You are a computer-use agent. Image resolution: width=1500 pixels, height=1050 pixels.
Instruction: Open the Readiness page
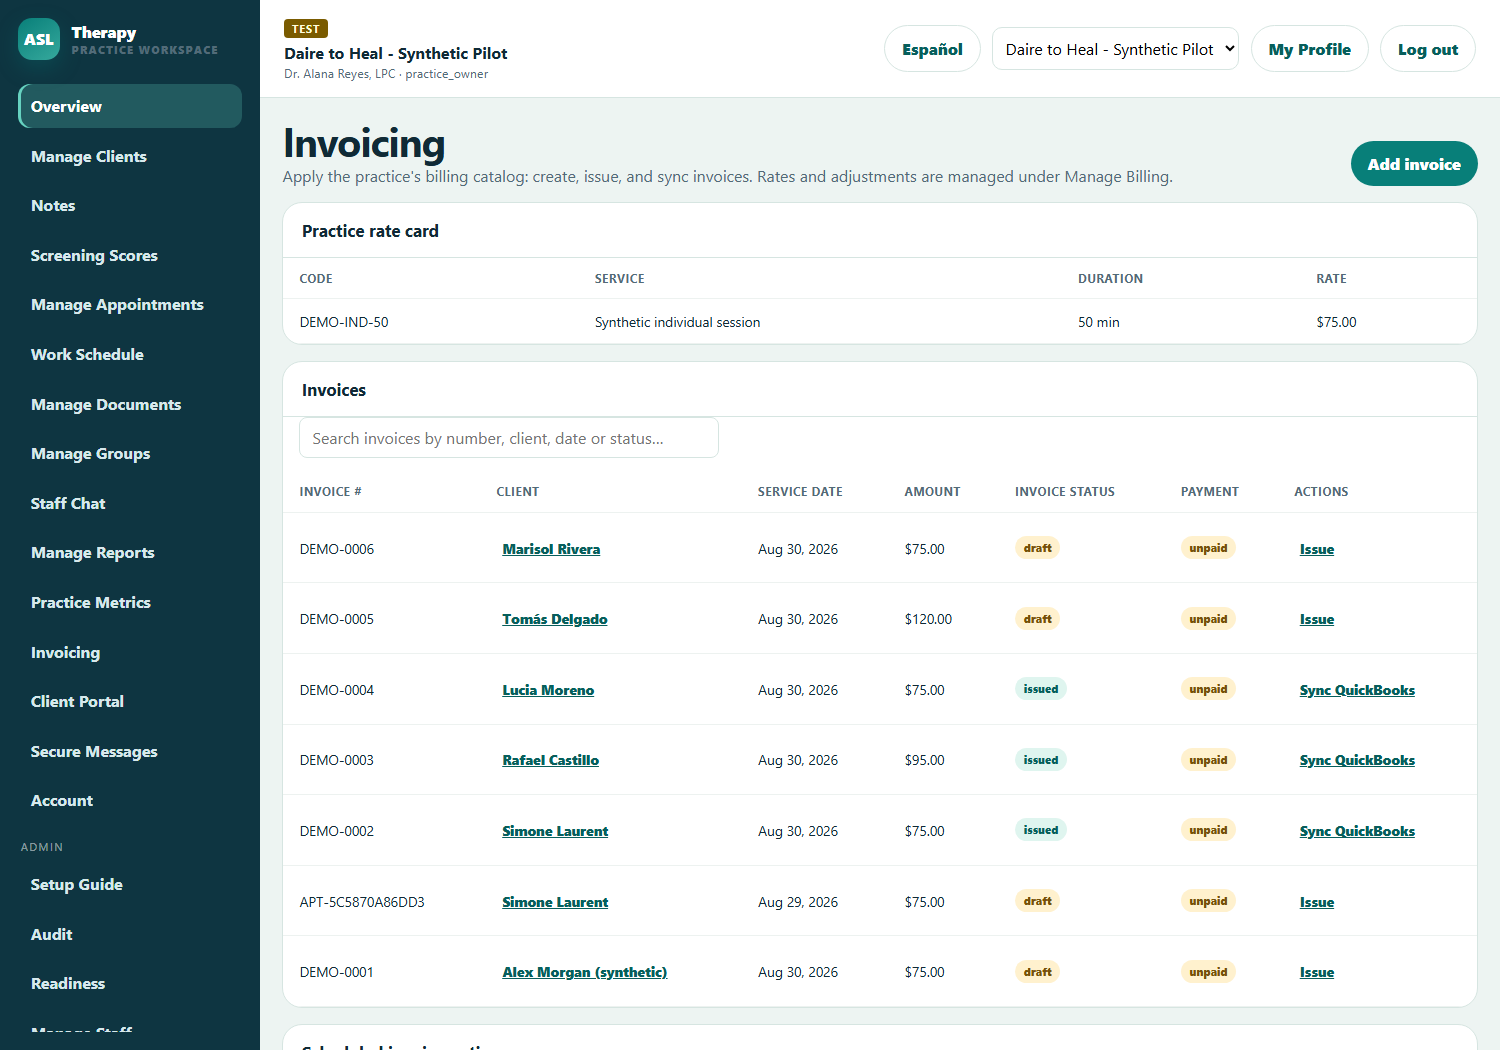pyautogui.click(x=130, y=983)
